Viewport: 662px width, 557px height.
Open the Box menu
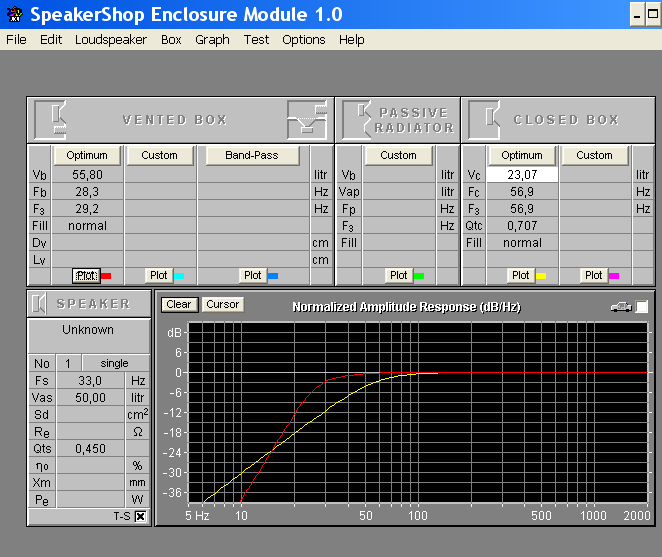(171, 40)
